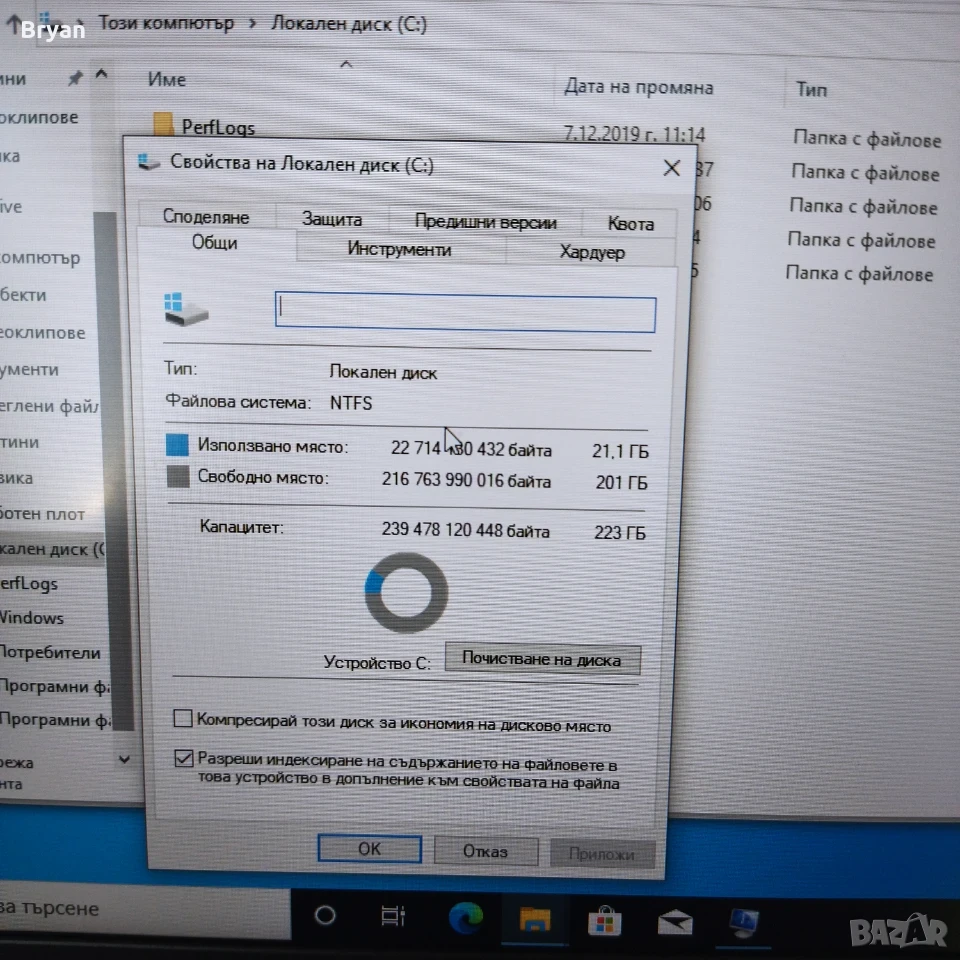The width and height of the screenshot is (960, 960).
Task: Click the Task View taskbar icon
Action: tap(393, 916)
